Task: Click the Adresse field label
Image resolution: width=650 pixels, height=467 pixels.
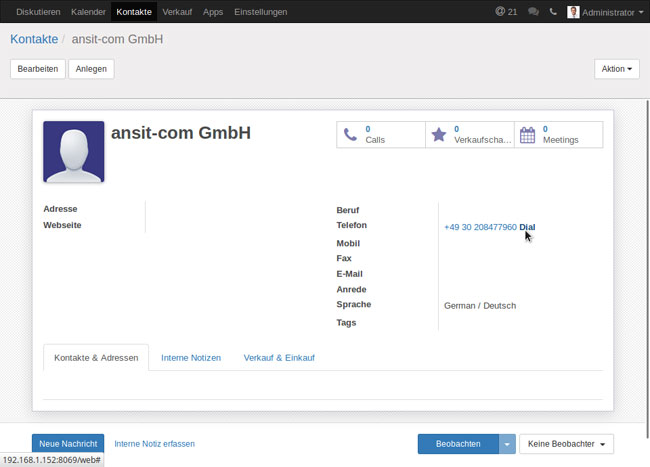Action: coord(60,209)
